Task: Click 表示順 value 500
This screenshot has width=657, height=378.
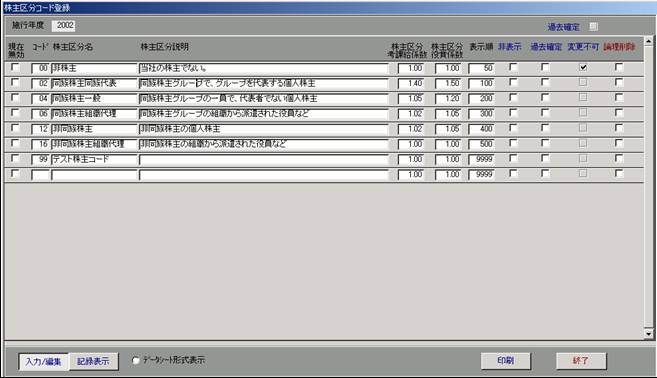Action: (x=481, y=144)
